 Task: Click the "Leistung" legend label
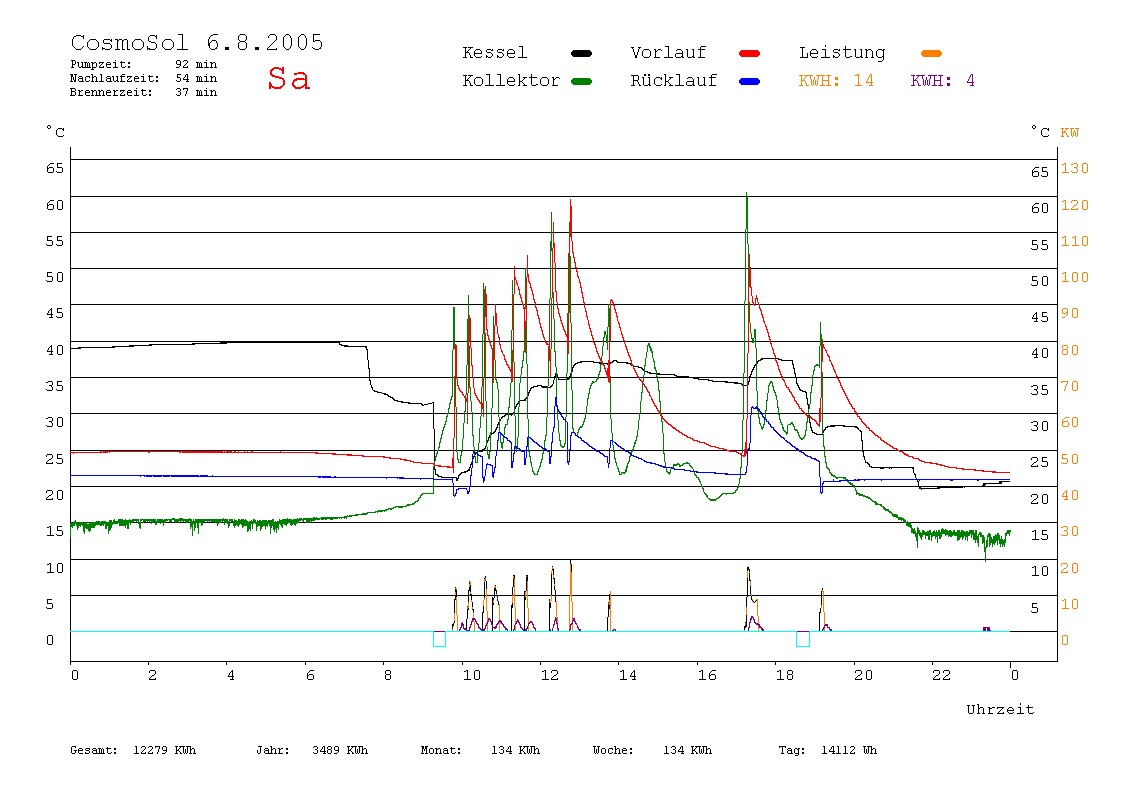click(x=842, y=53)
